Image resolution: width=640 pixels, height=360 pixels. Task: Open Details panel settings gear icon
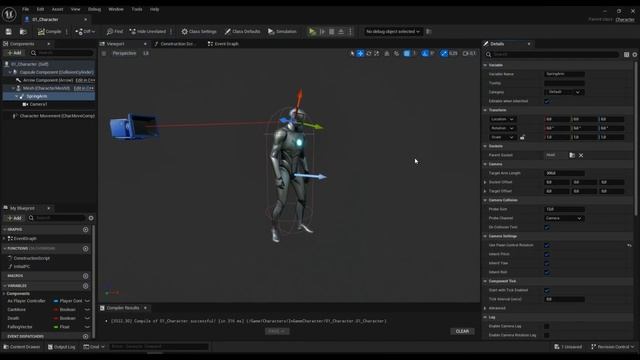click(634, 54)
